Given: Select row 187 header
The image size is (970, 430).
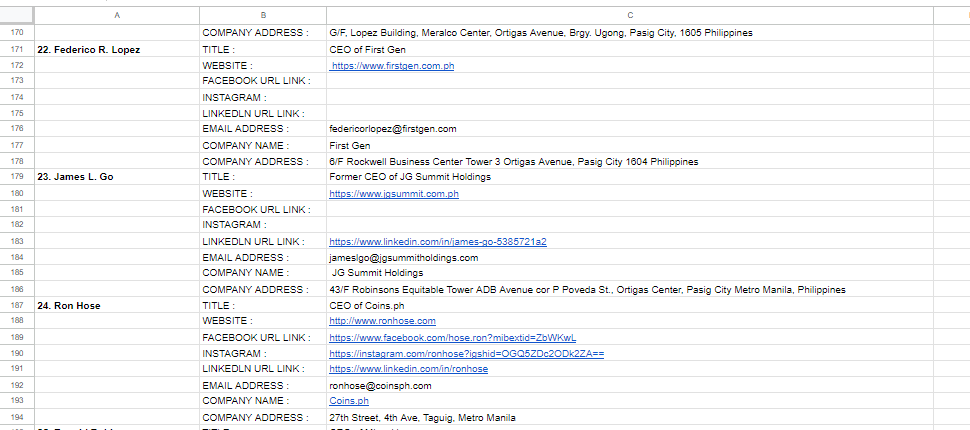Looking at the screenshot, I should 17,305.
